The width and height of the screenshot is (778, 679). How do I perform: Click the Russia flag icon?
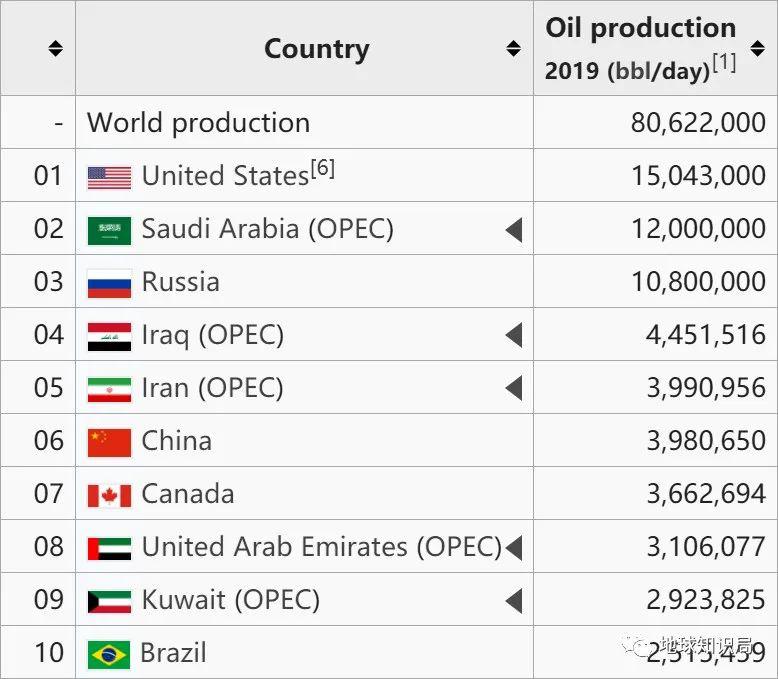tap(109, 283)
